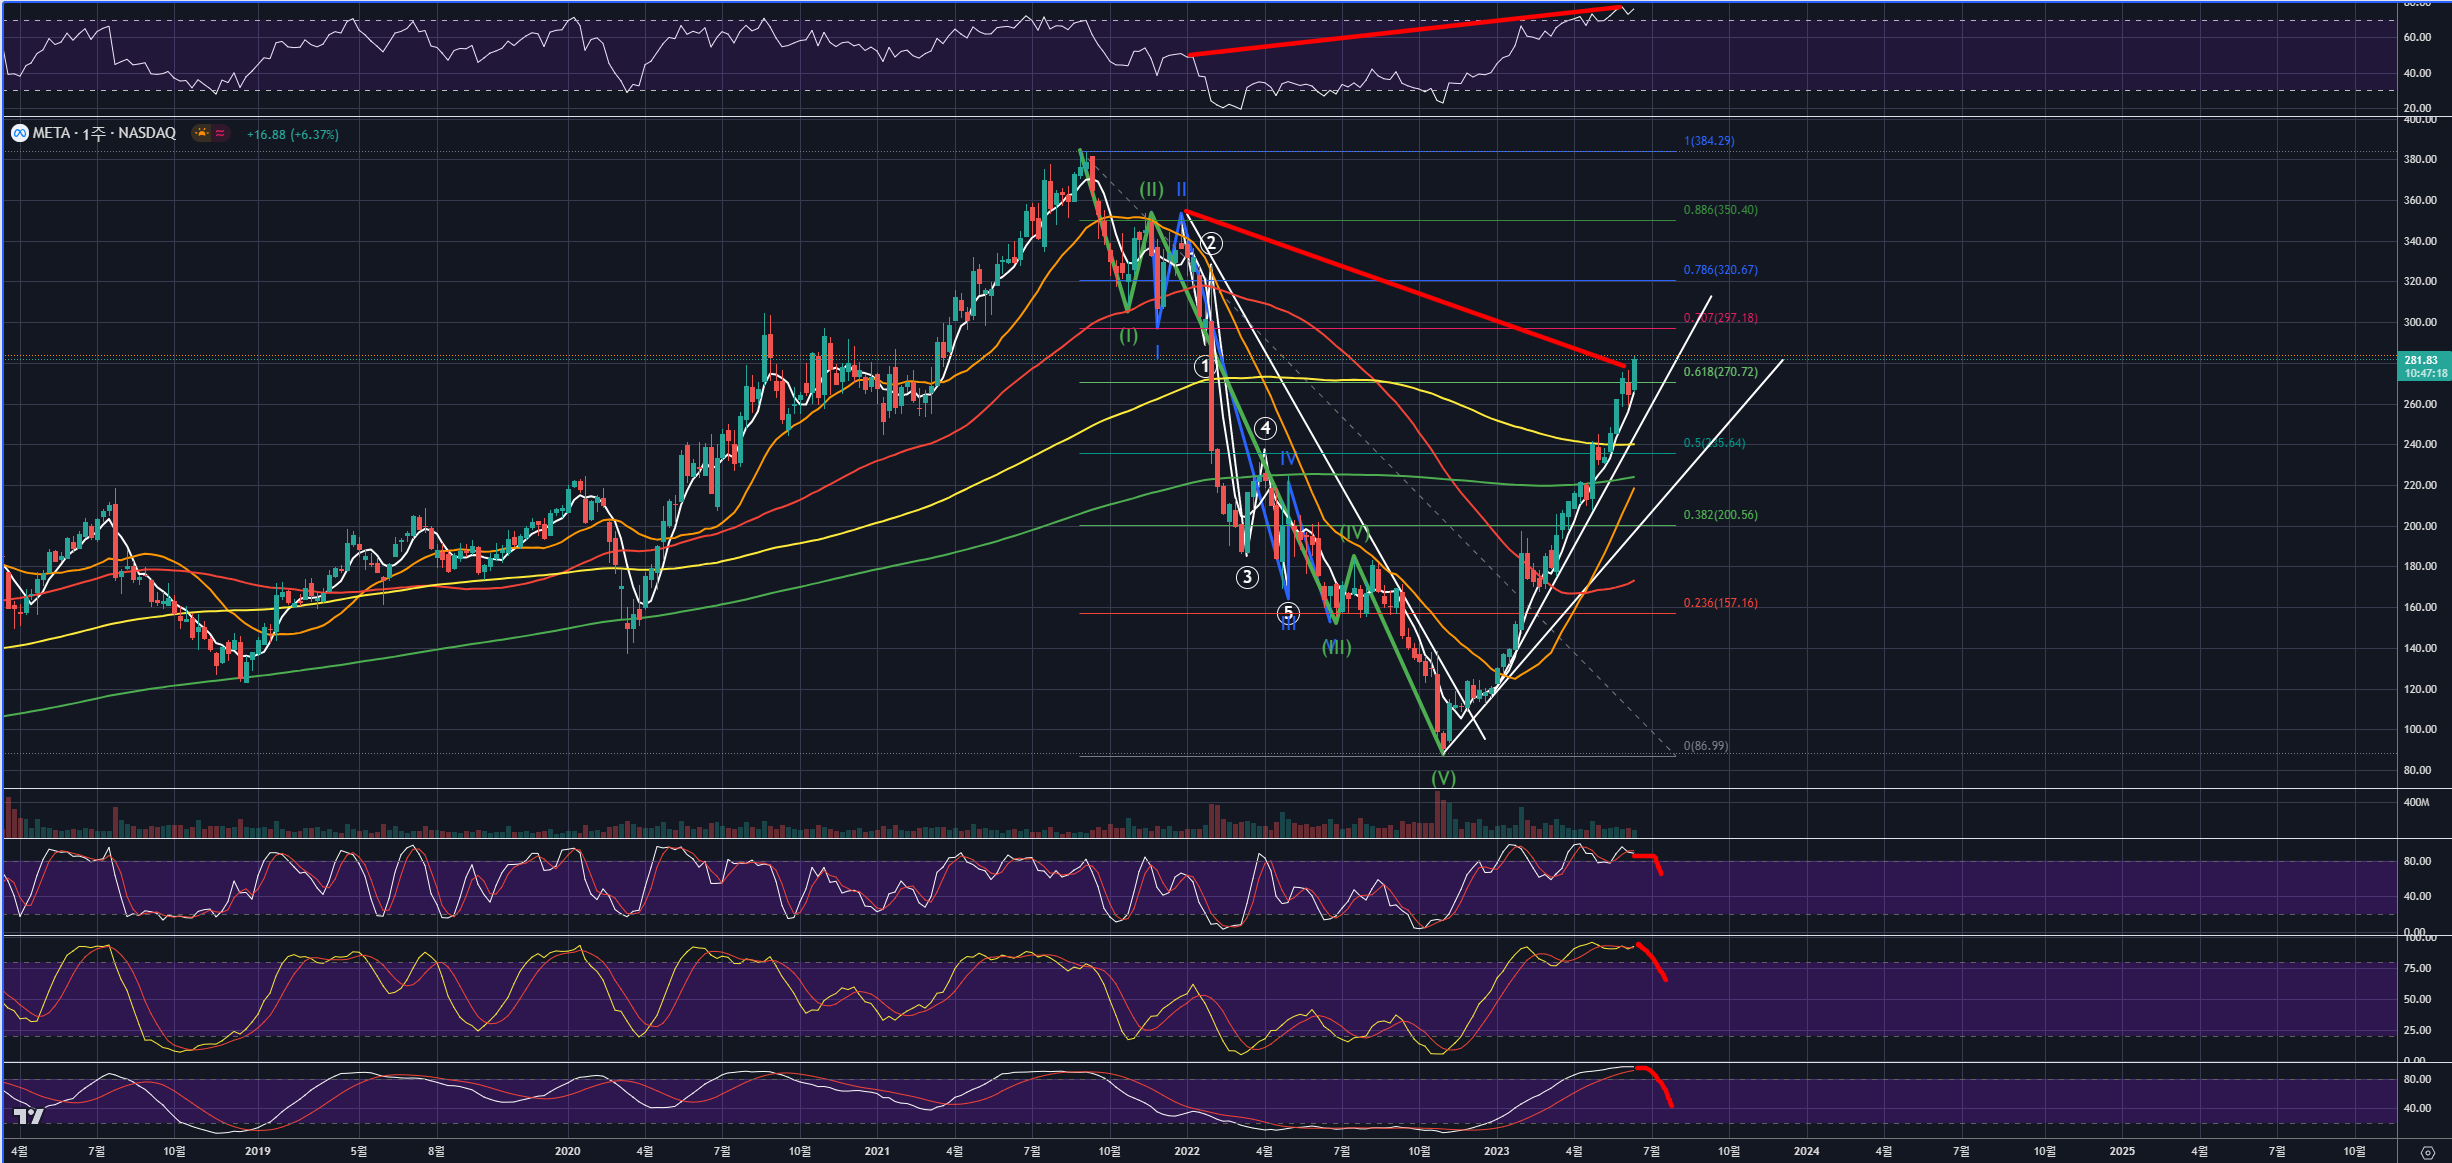Click the 400M volume scale label
2452x1163 pixels.
(x=2416, y=802)
